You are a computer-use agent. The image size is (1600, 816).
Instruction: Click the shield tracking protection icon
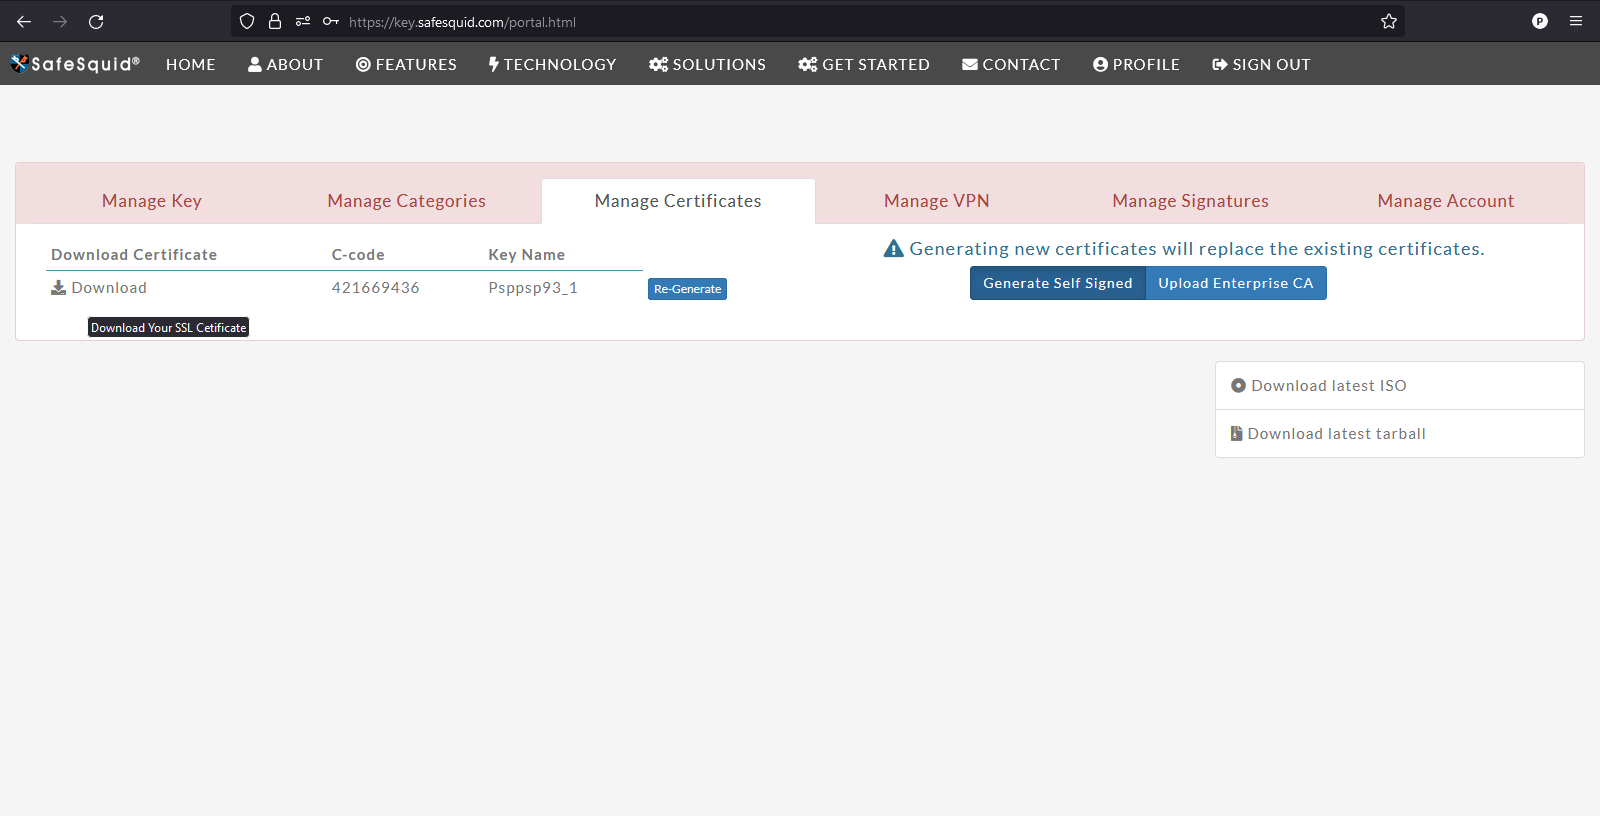click(247, 21)
